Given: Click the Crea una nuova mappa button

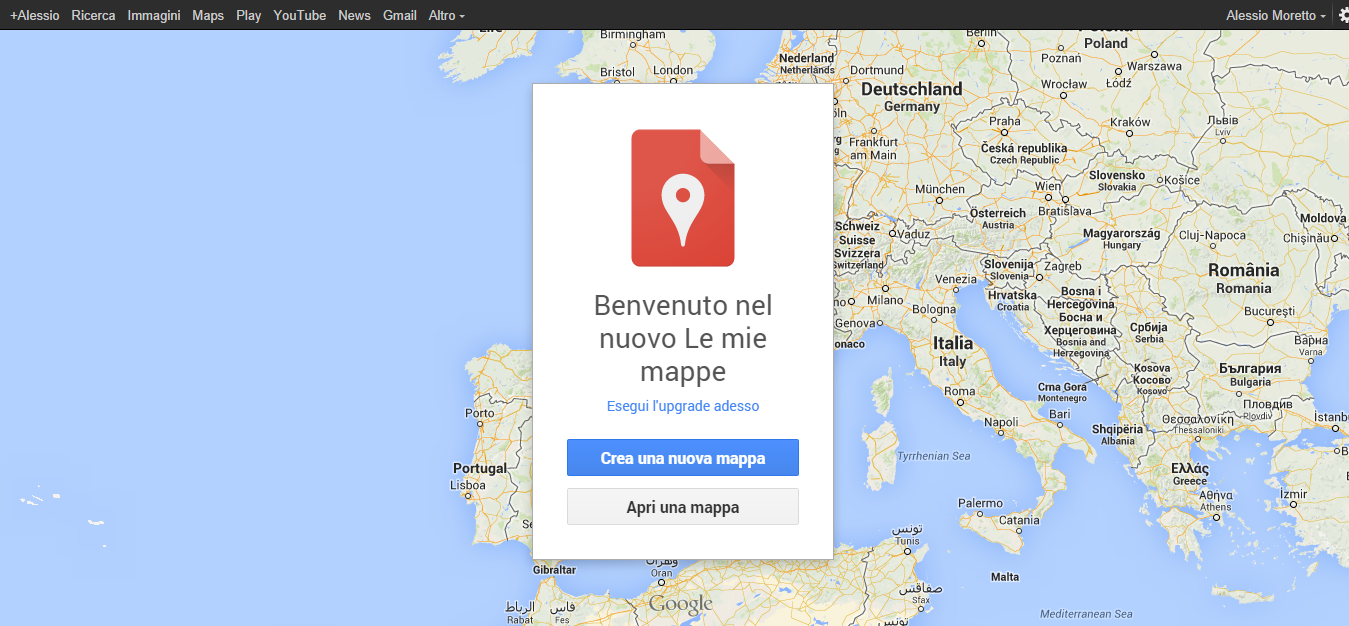Looking at the screenshot, I should coord(683,458).
